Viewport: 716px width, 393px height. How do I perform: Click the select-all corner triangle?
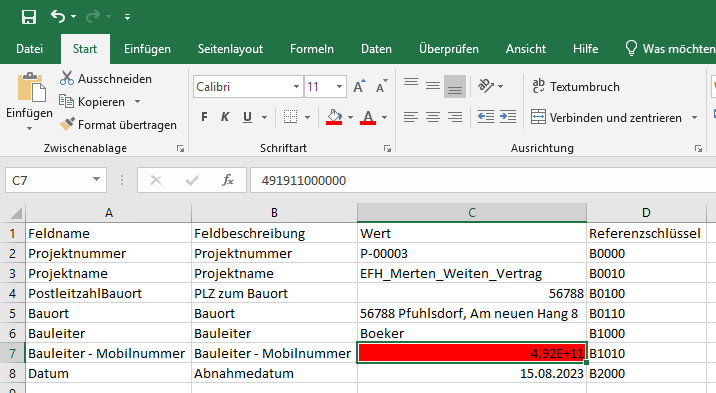[x=16, y=213]
